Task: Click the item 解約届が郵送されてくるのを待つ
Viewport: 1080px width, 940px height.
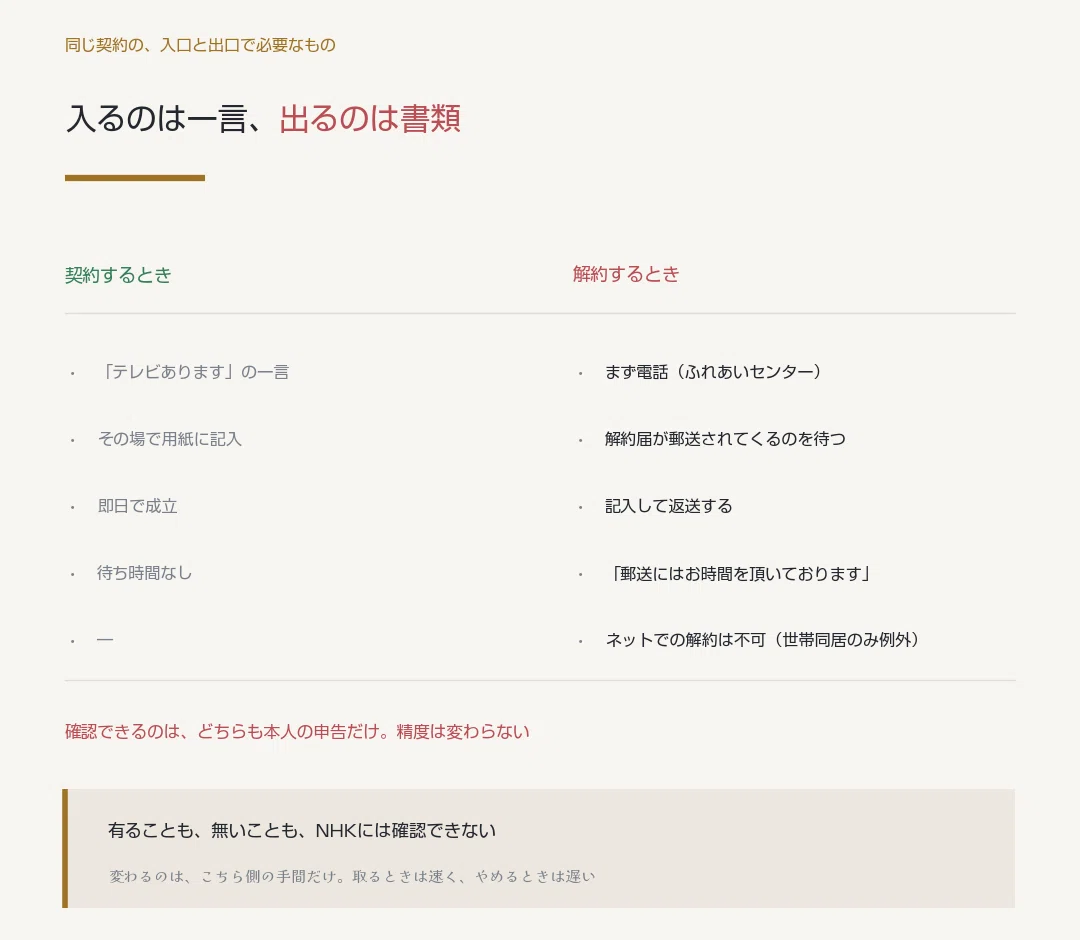Action: point(725,439)
